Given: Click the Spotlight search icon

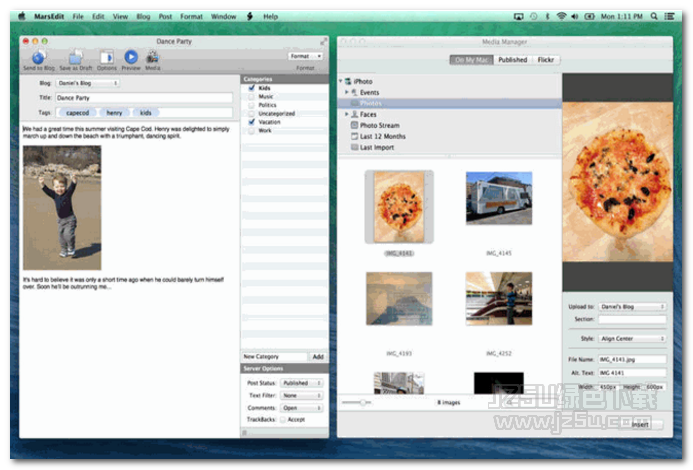Looking at the screenshot, I should pyautogui.click(x=654, y=16).
